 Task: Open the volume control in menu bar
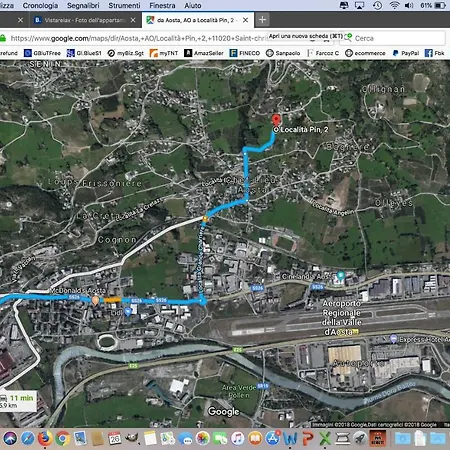409,5
